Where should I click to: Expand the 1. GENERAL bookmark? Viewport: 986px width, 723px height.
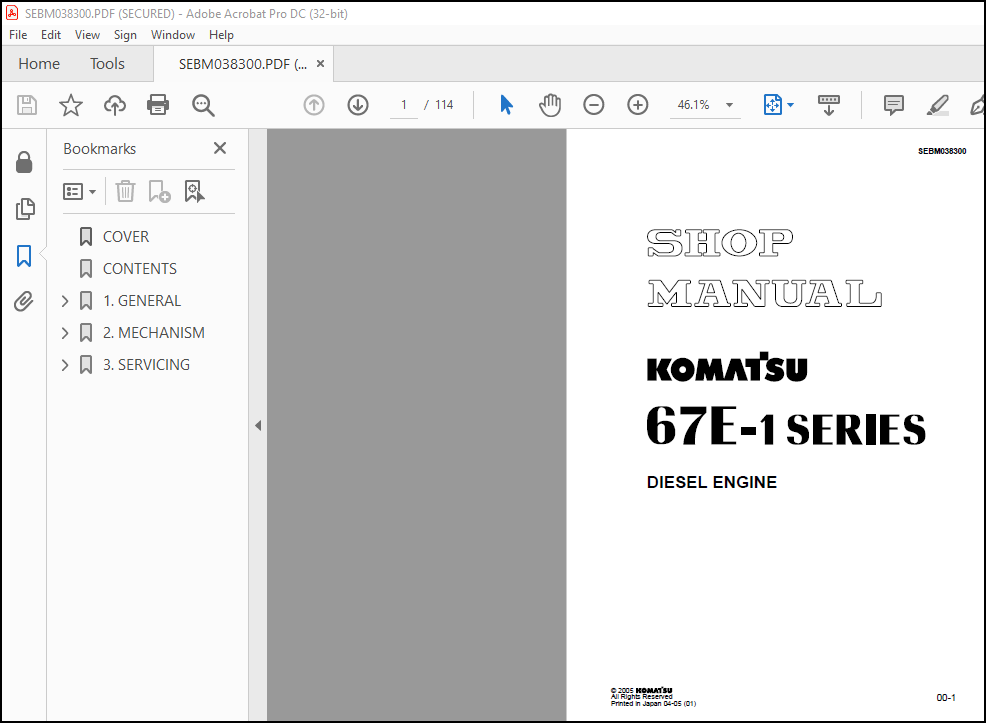click(65, 301)
